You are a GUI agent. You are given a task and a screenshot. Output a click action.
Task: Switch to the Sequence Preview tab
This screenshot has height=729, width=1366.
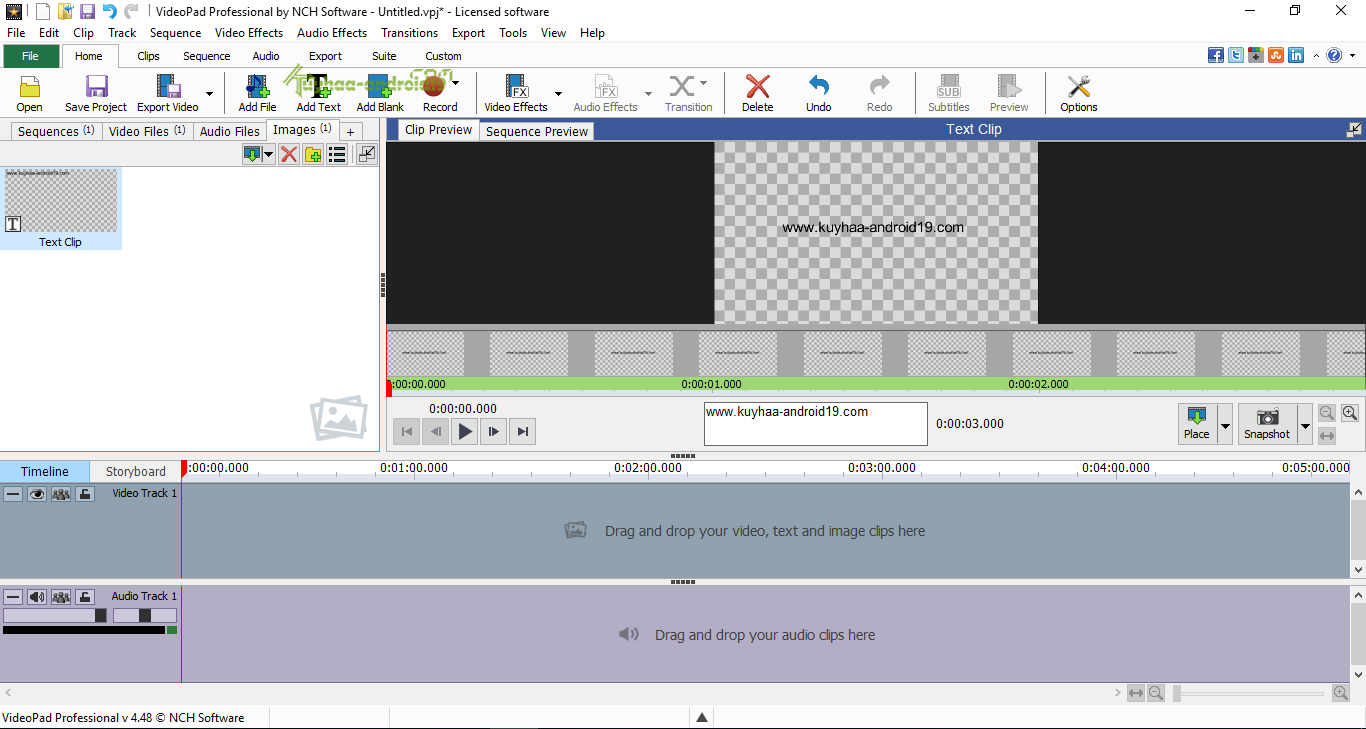pyautogui.click(x=536, y=129)
